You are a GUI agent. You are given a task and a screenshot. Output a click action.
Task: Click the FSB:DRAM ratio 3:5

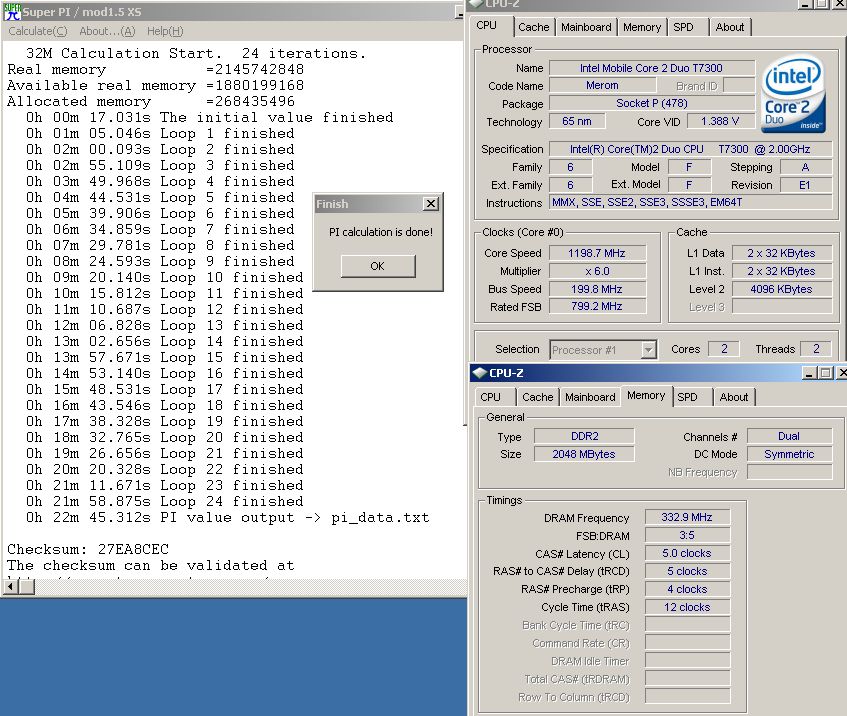pyautogui.click(x=687, y=536)
